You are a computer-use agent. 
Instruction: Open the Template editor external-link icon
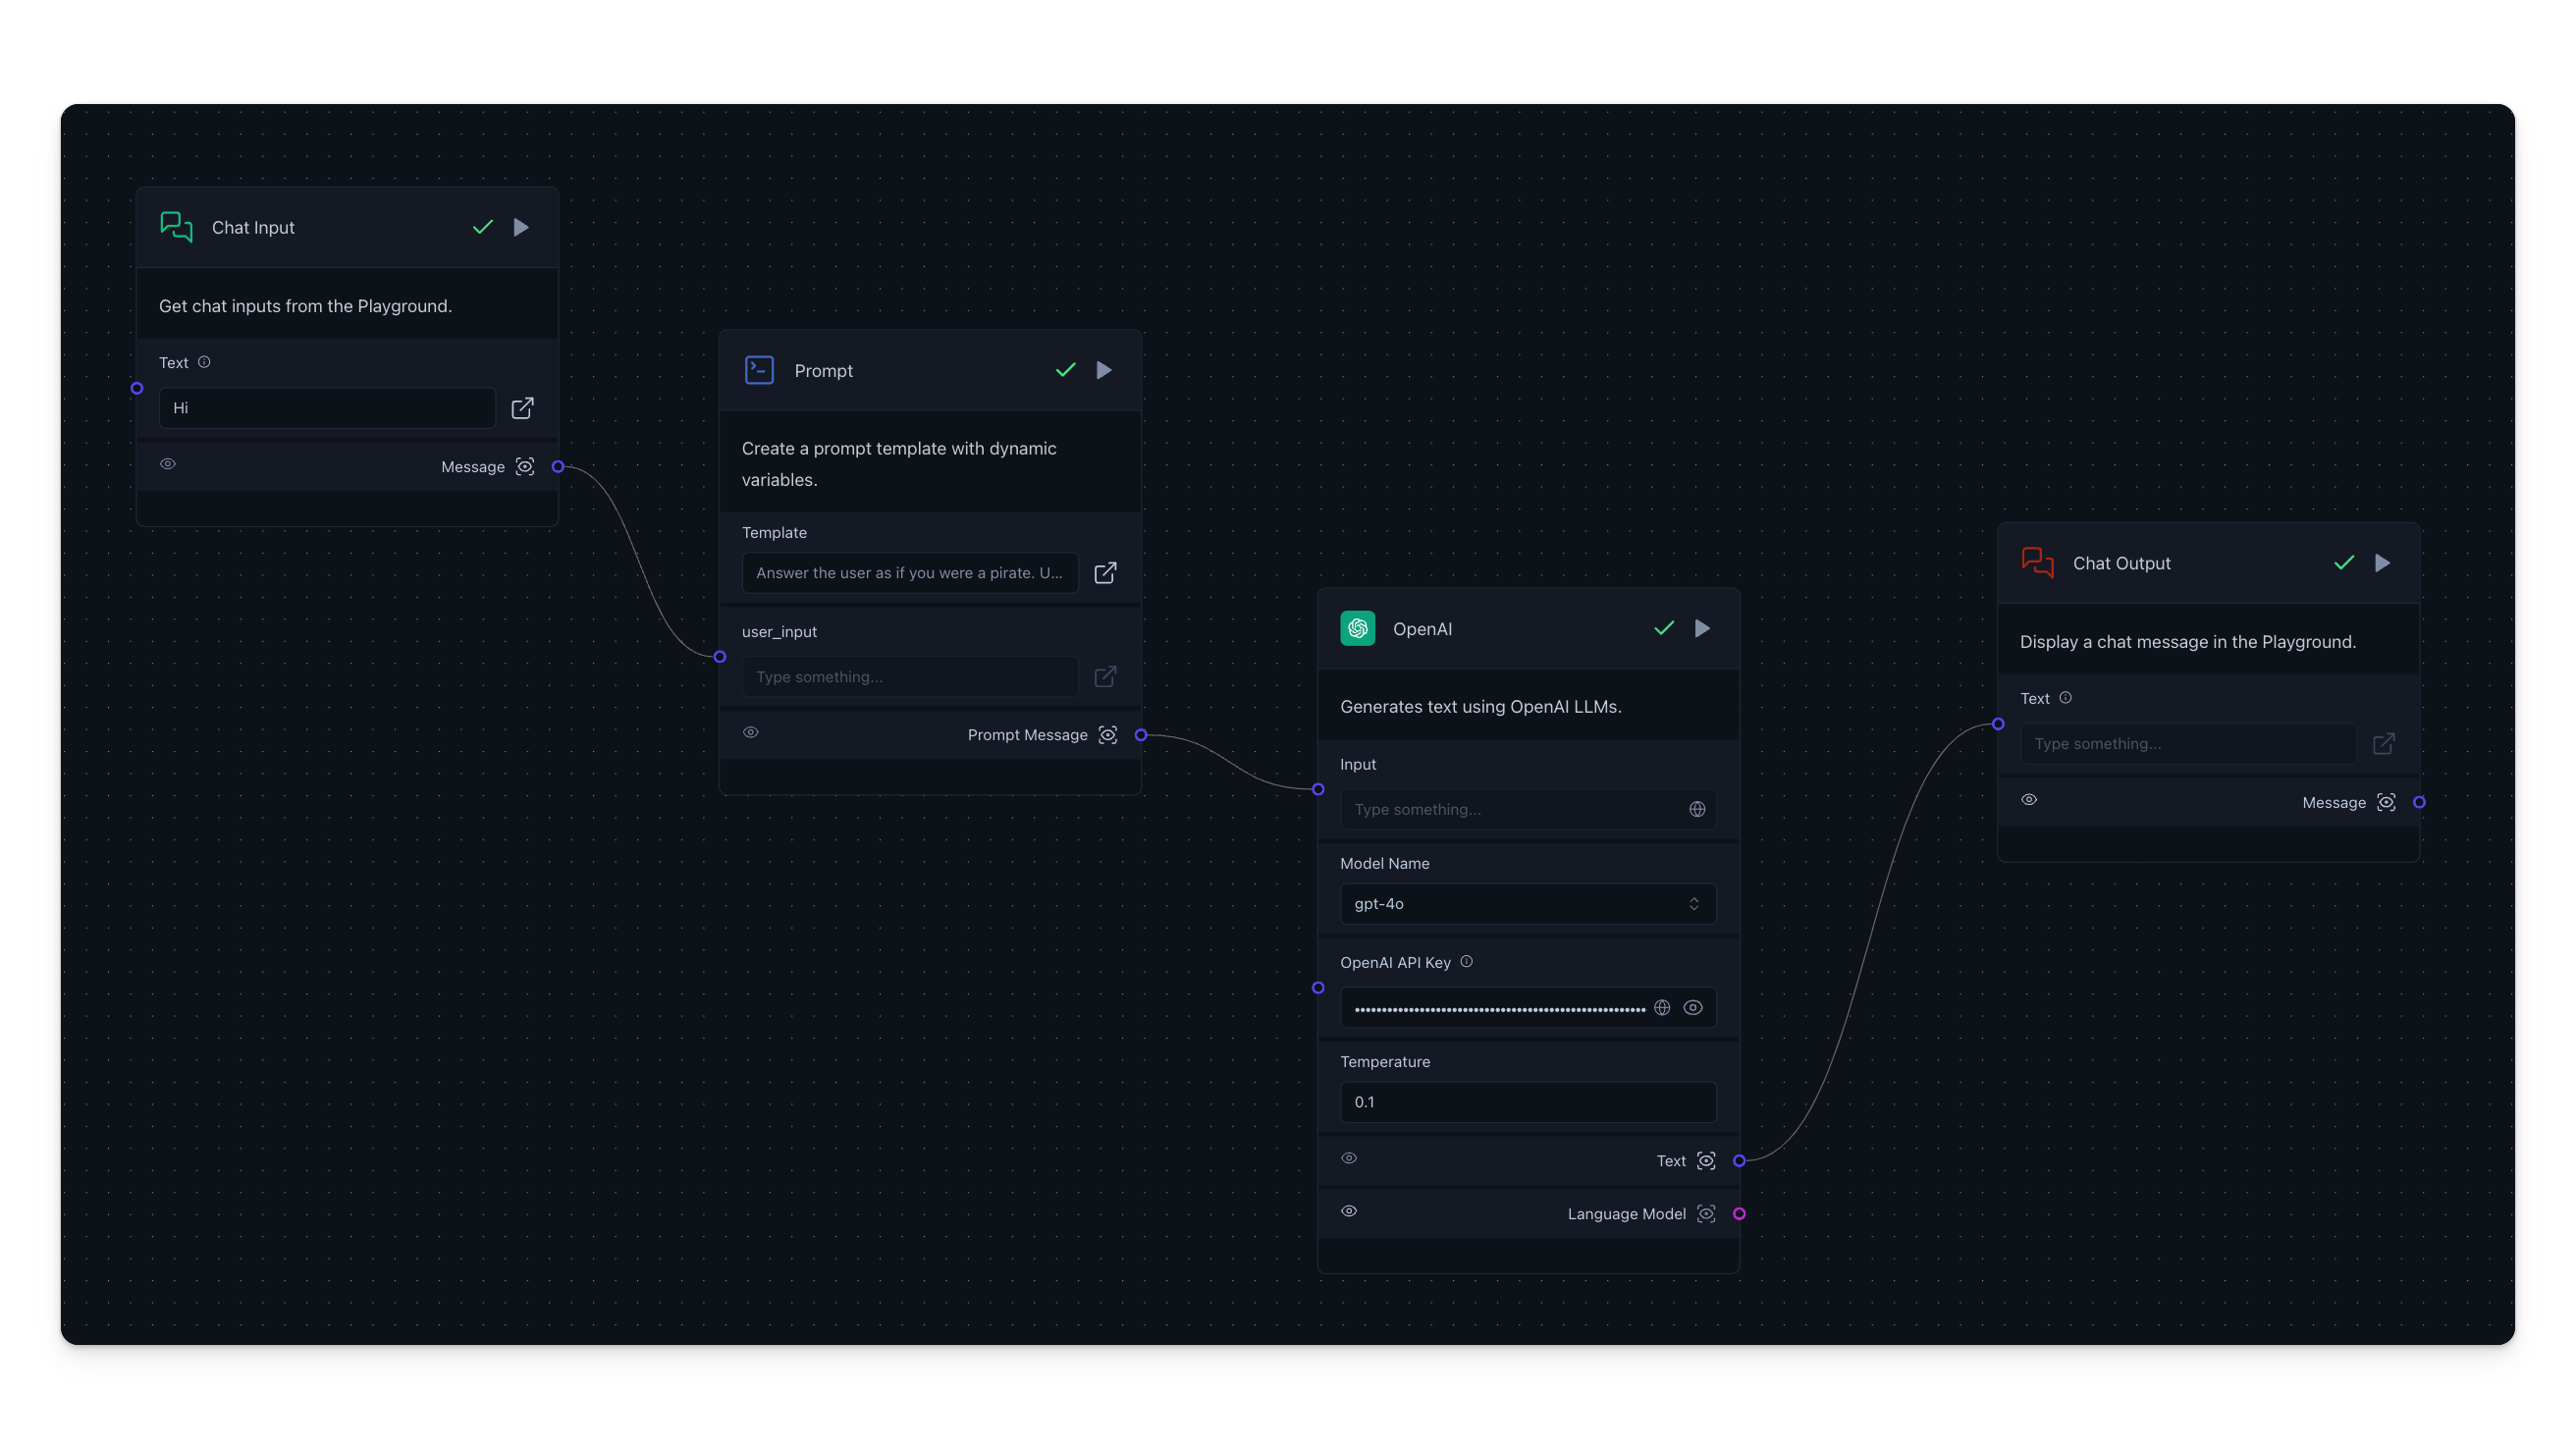coord(1105,573)
